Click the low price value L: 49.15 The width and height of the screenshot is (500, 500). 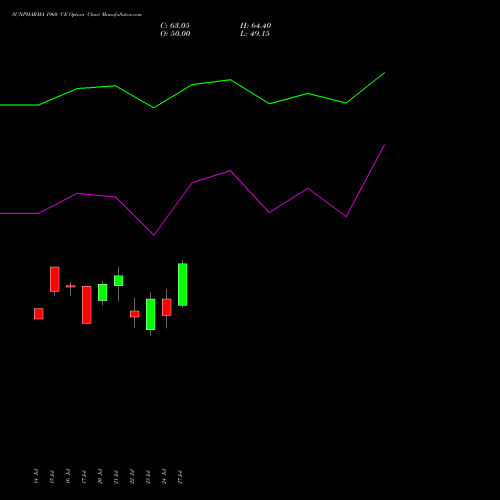[255, 34]
